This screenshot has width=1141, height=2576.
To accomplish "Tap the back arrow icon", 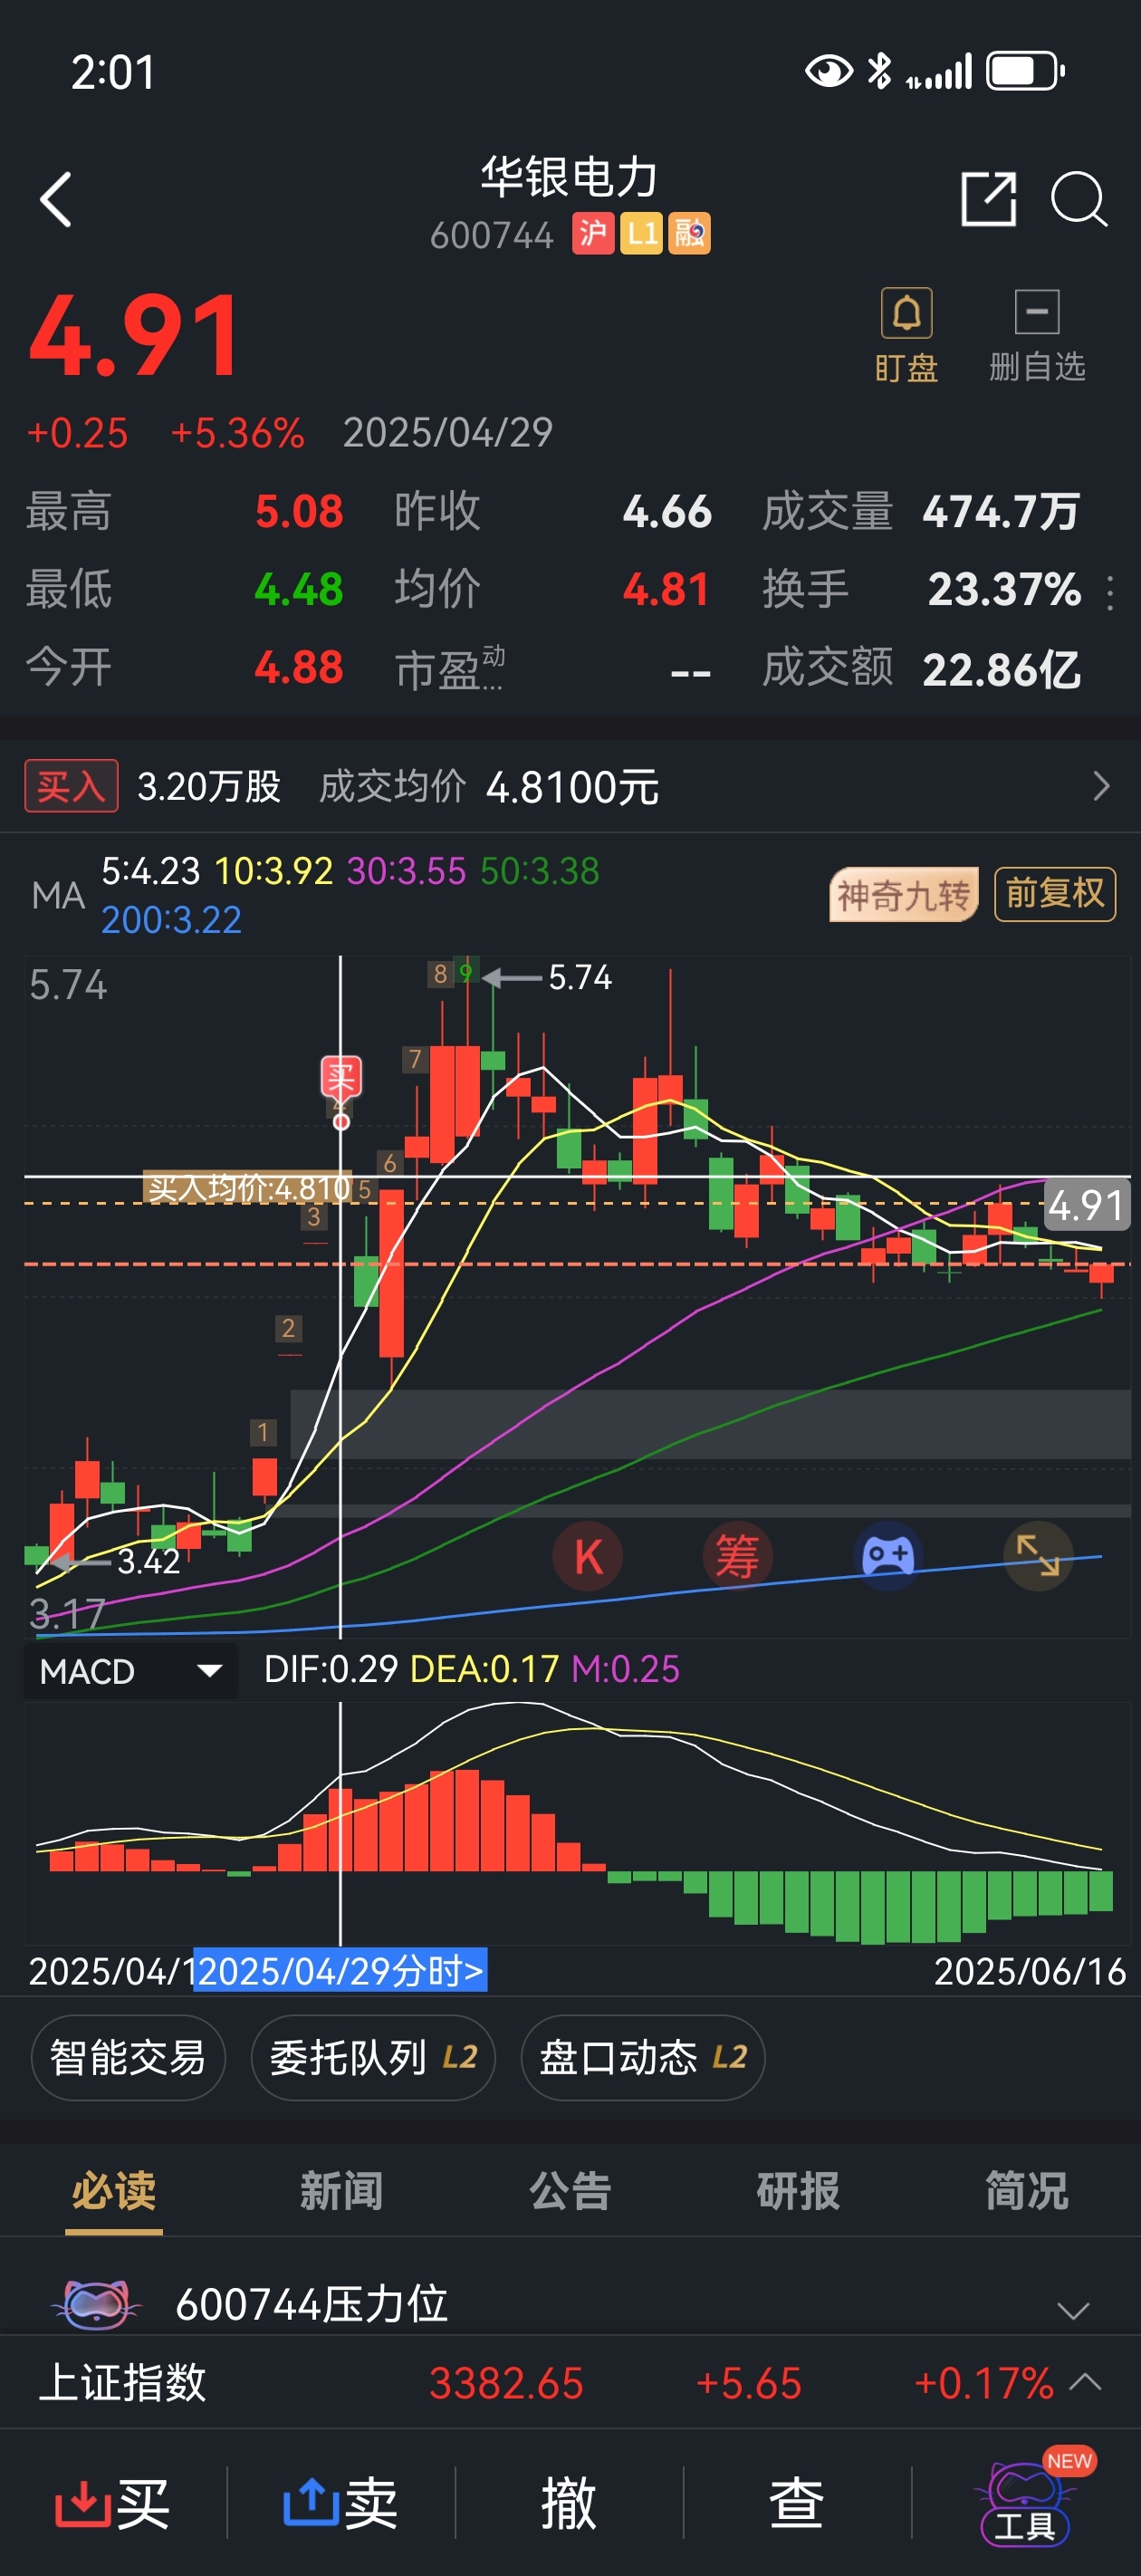I will 56,200.
